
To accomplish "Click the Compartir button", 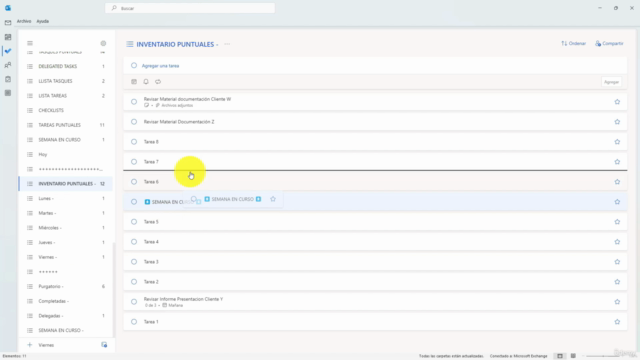I will [x=609, y=43].
